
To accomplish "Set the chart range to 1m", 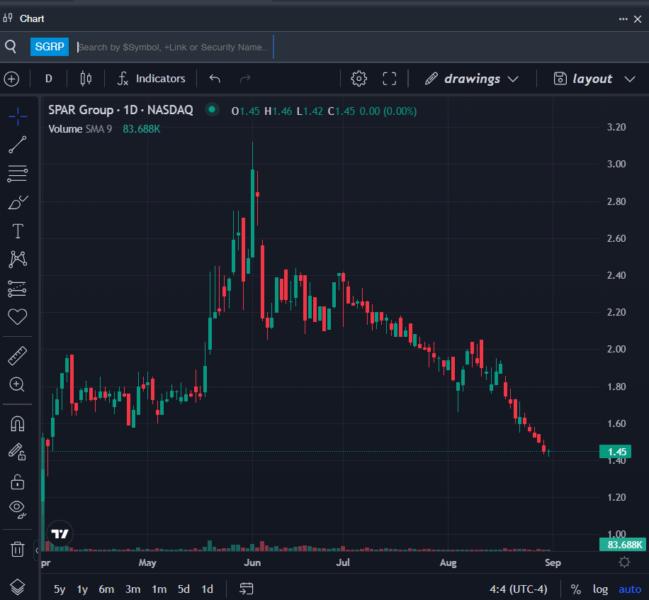I will click(159, 589).
